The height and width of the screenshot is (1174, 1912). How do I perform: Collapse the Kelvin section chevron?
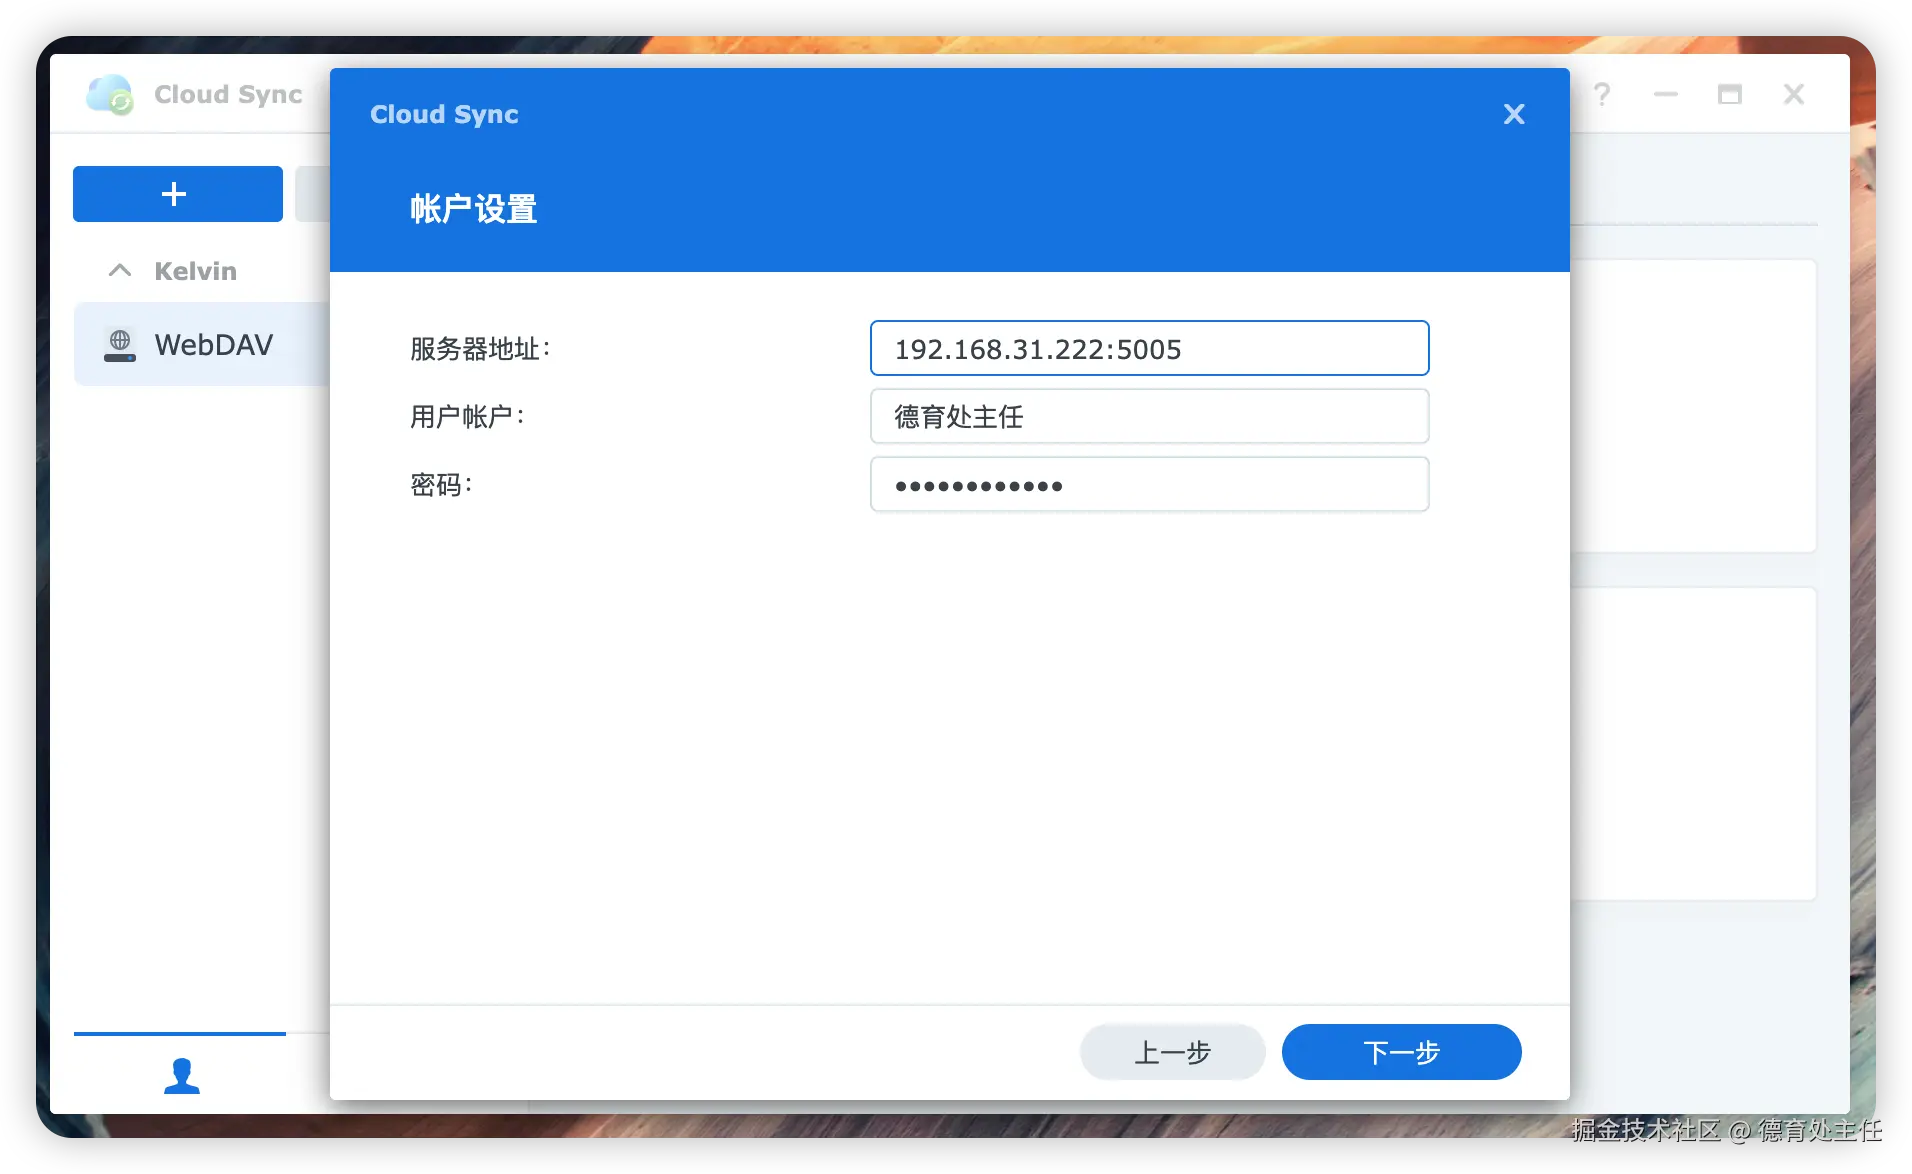point(120,271)
